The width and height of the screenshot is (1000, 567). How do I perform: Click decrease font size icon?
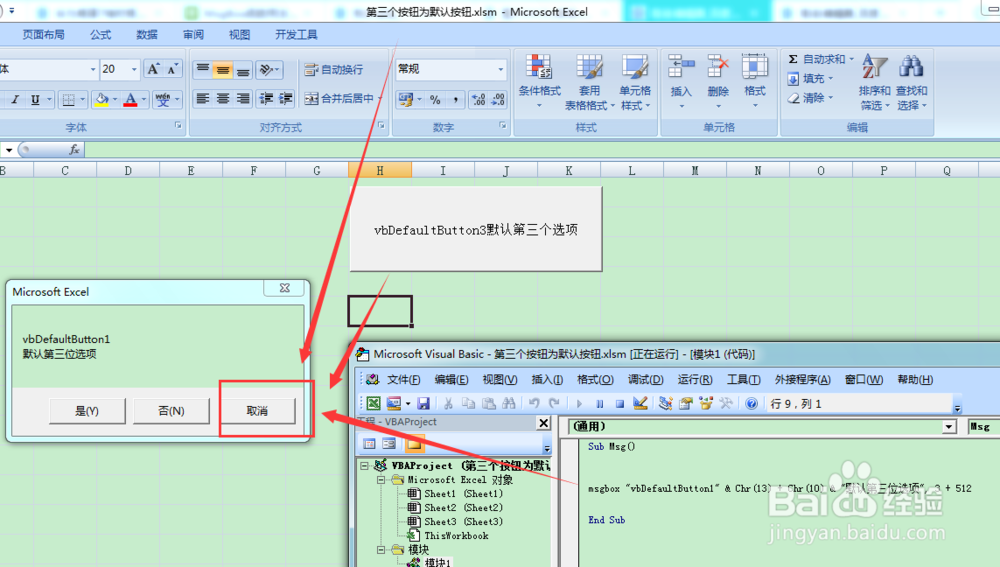click(173, 69)
